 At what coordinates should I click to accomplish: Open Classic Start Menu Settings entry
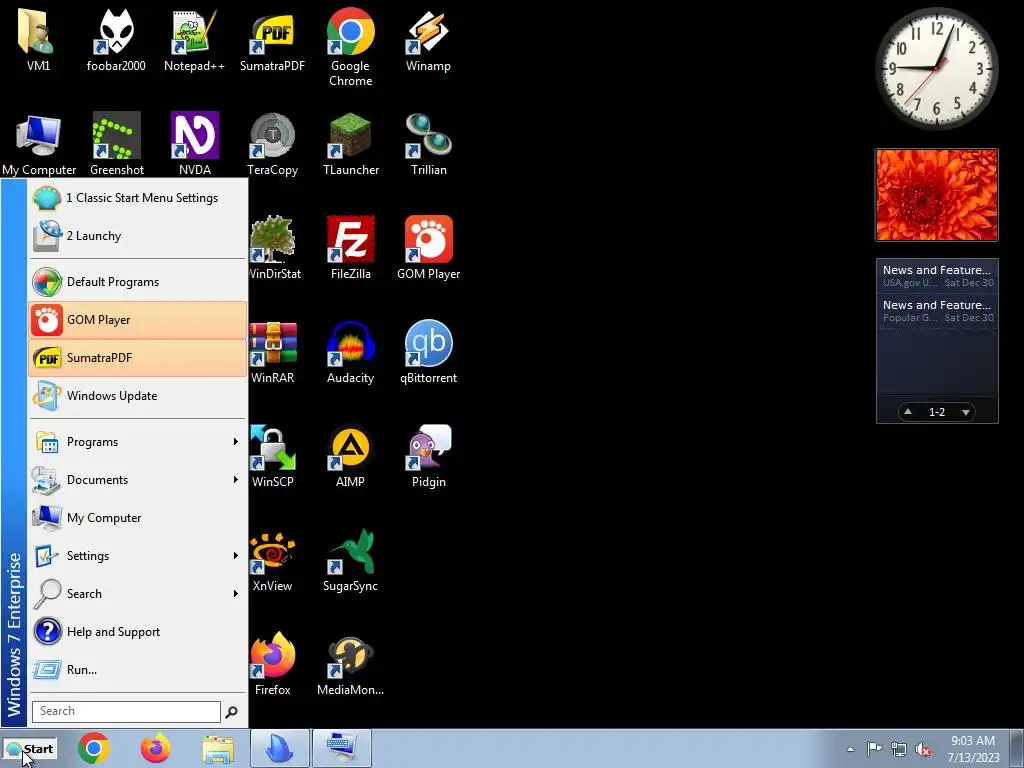138,198
